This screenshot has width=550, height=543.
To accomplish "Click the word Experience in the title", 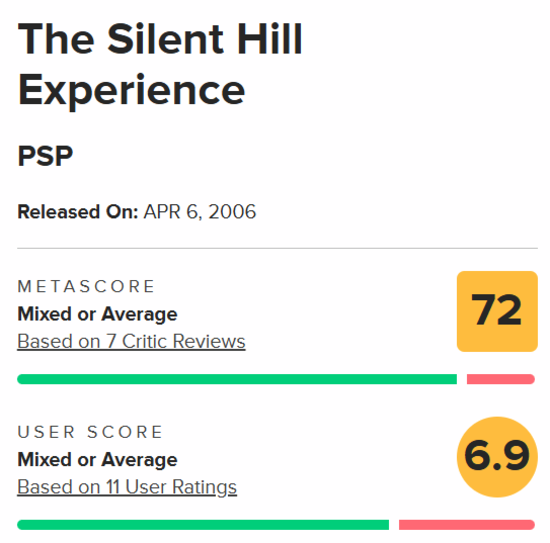I will pyautogui.click(x=131, y=90).
